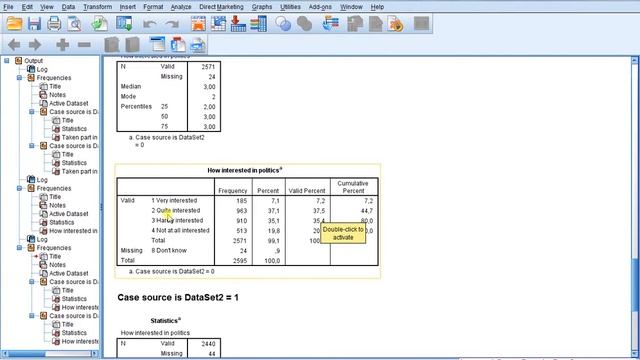Click the grey square icon at the toolbar end
The height and width of the screenshot is (360, 640).
[421, 23]
